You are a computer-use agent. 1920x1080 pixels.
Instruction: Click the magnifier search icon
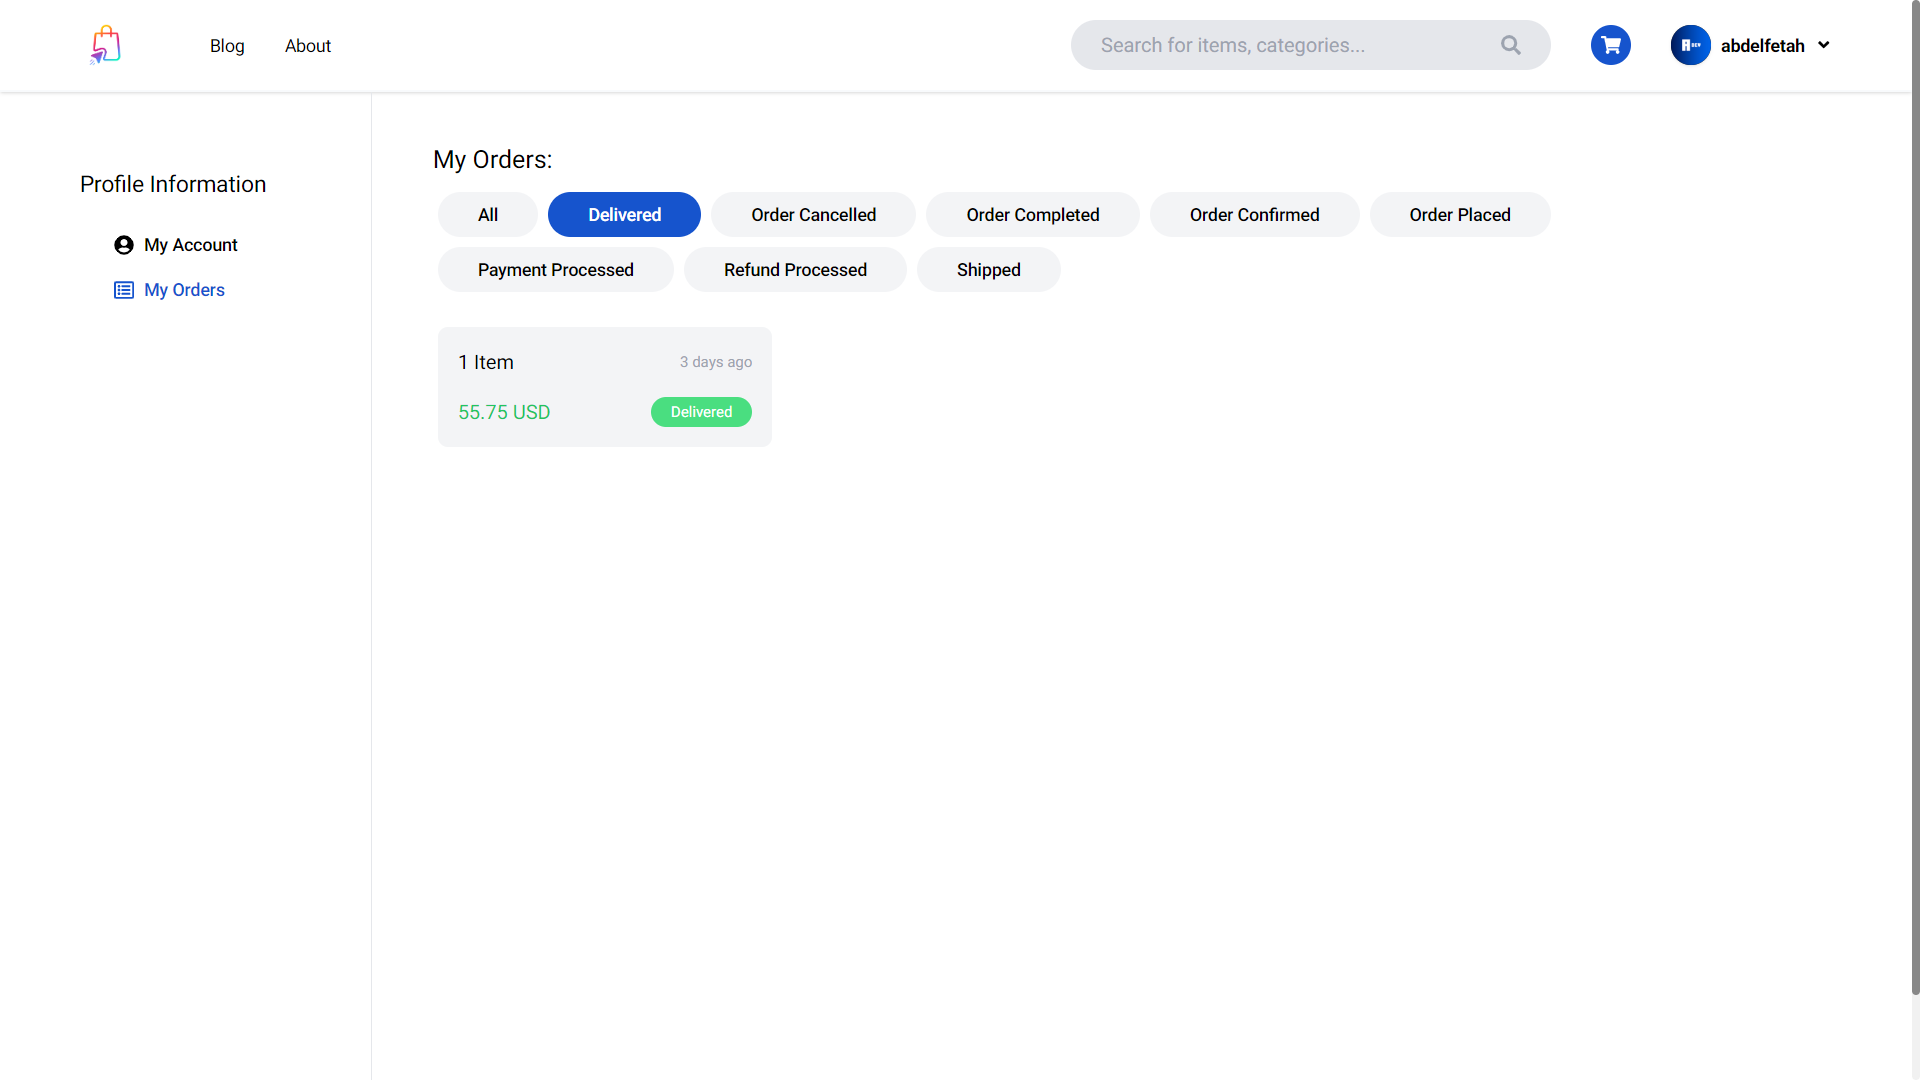click(1510, 45)
